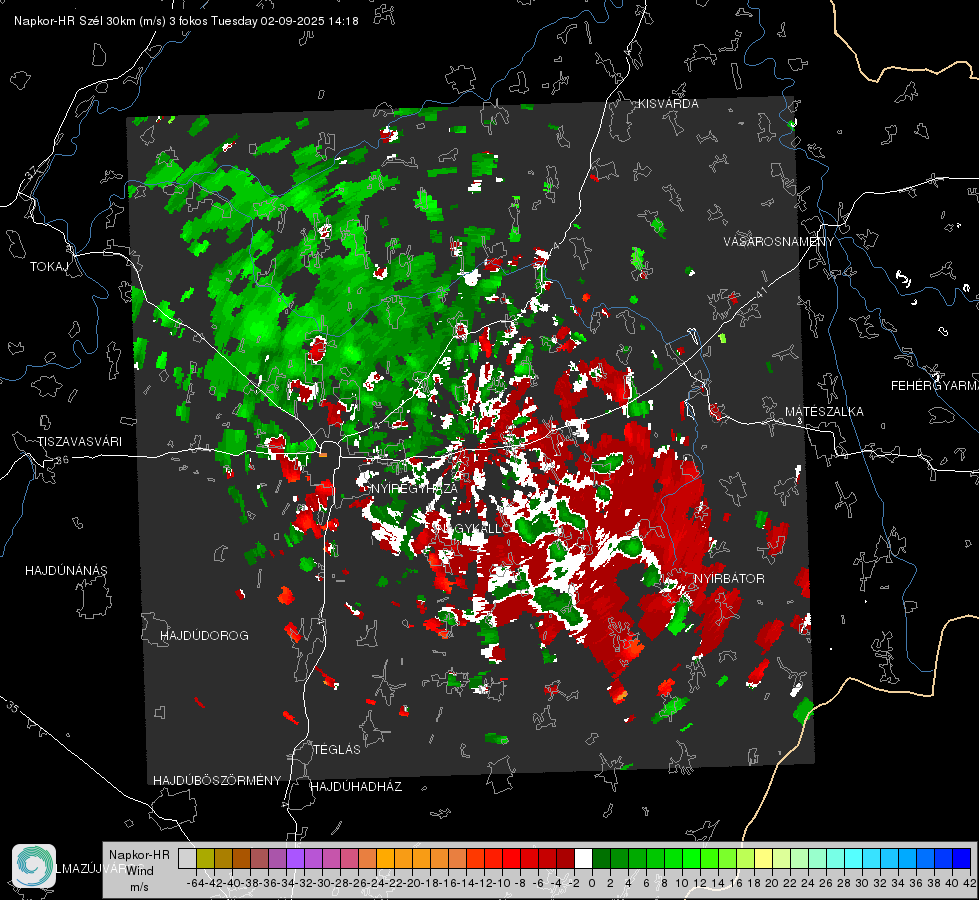Select the TOKAJ town label
This screenshot has height=900, width=979.
pos(49,267)
